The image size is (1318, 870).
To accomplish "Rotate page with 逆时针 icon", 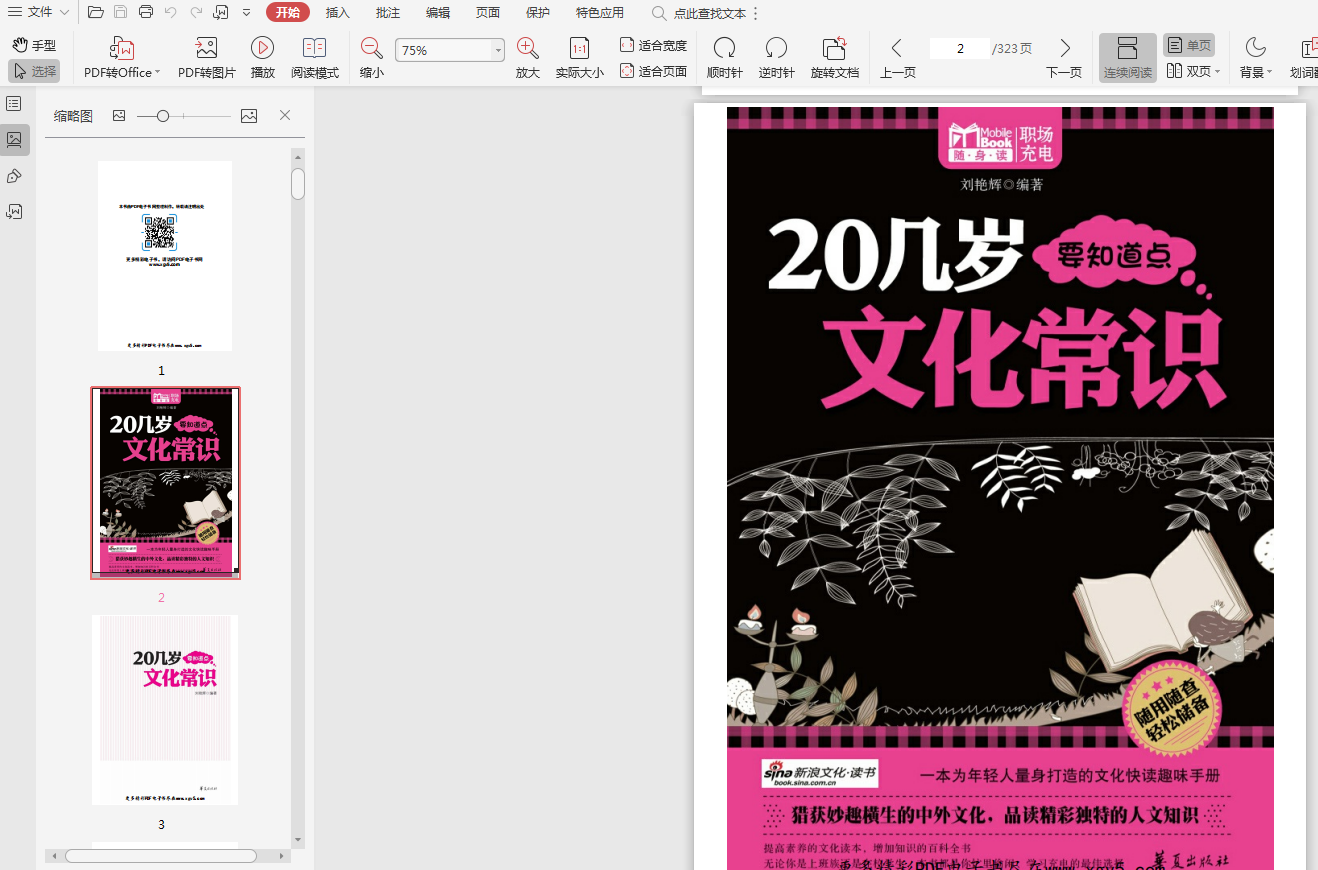I will pyautogui.click(x=776, y=48).
